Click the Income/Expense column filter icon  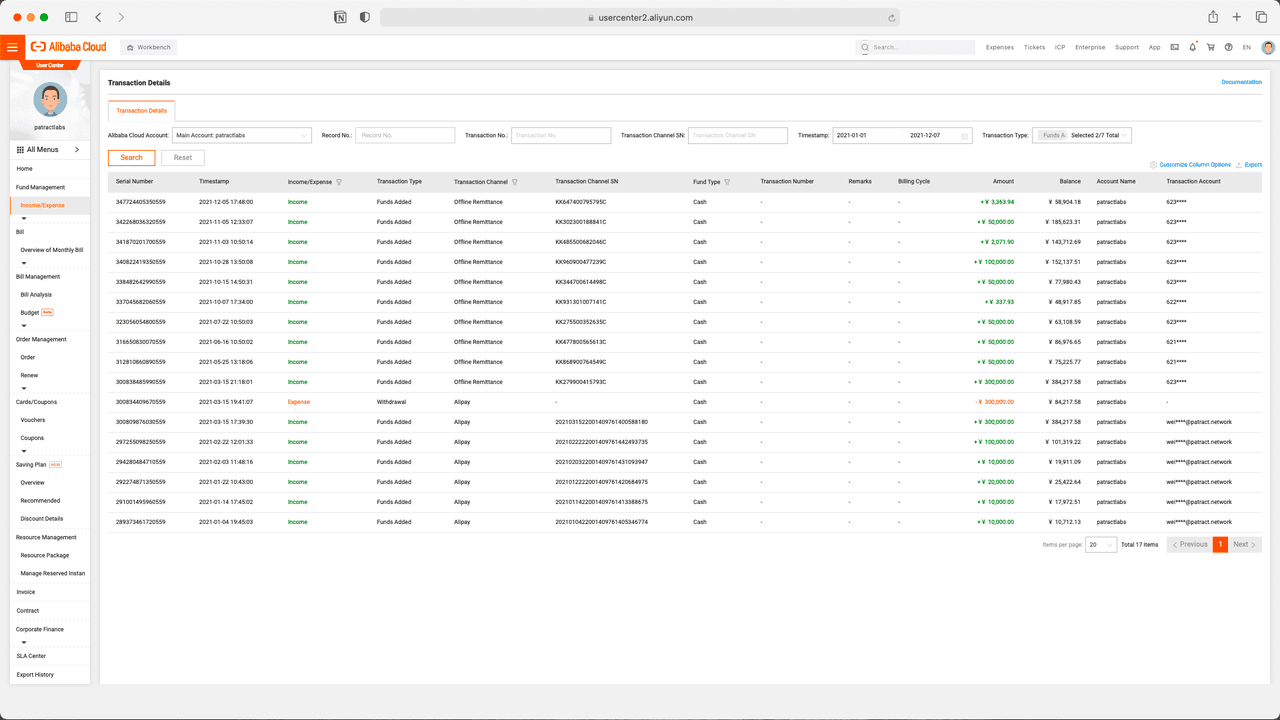click(339, 182)
